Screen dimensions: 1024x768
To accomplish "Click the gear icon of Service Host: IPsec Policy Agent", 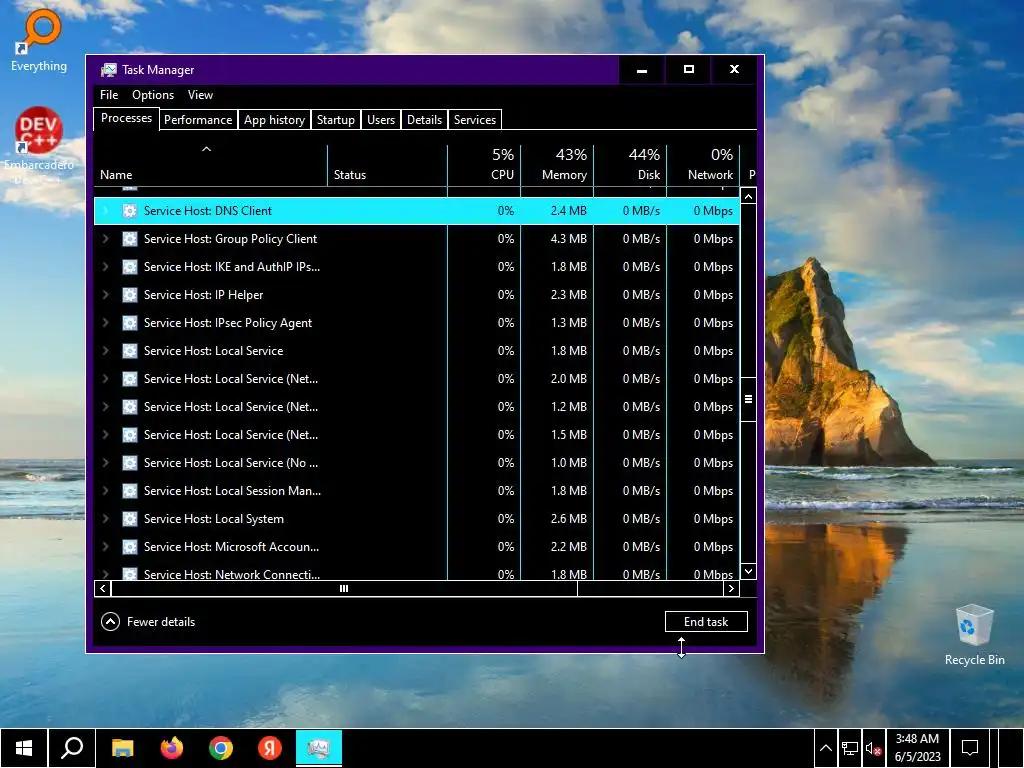I will (x=130, y=323).
